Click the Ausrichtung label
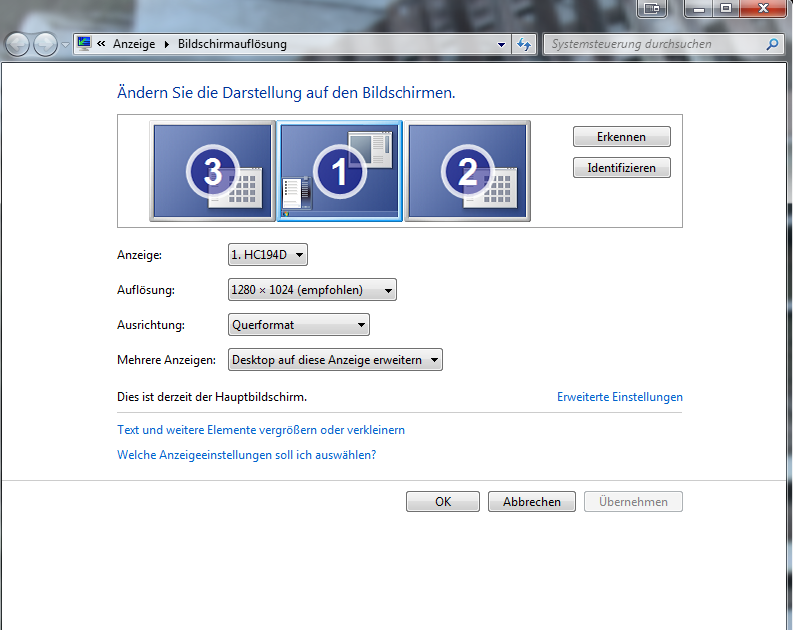 (x=151, y=325)
